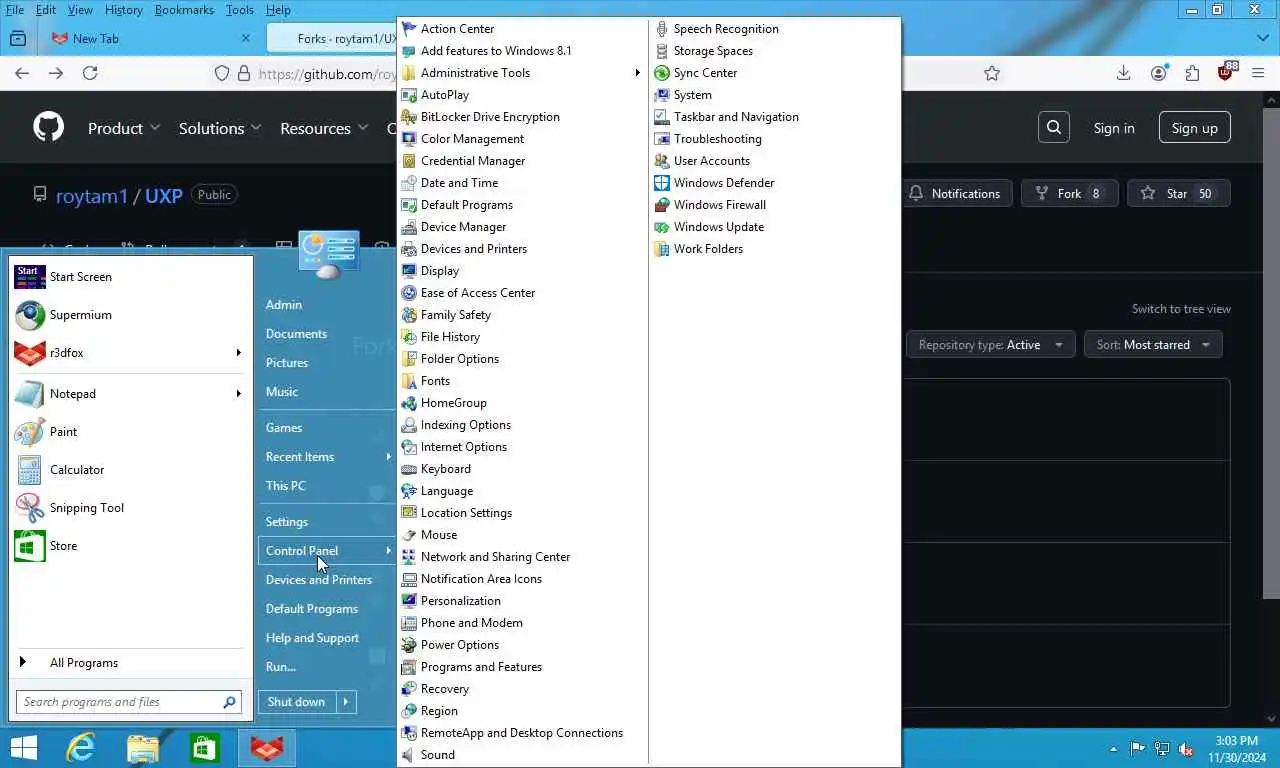The image size is (1280, 768).
Task: Open Fonts folder icon
Action: [x=409, y=381]
